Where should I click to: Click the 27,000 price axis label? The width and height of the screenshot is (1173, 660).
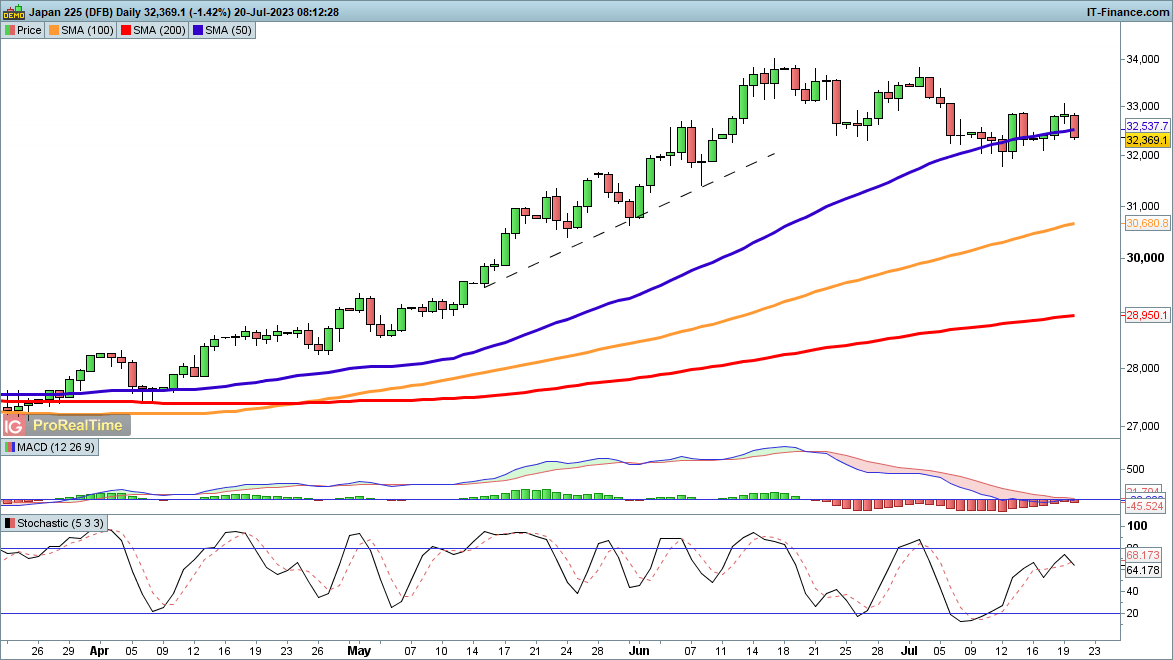(1143, 427)
